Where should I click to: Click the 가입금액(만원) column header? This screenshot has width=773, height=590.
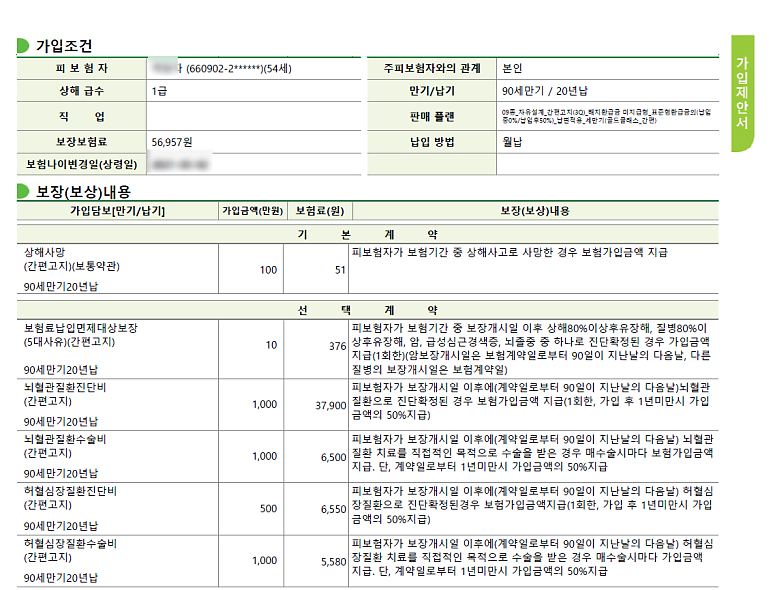pyautogui.click(x=252, y=211)
